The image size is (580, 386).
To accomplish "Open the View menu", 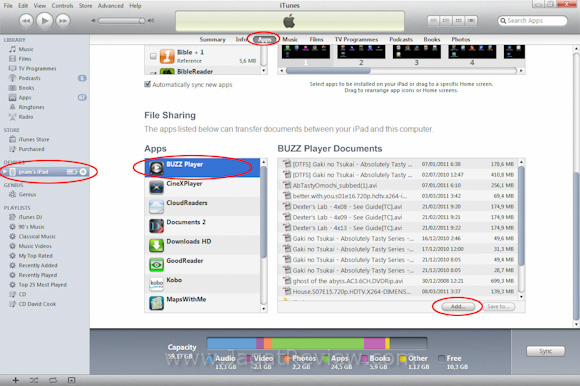I will point(40,6).
